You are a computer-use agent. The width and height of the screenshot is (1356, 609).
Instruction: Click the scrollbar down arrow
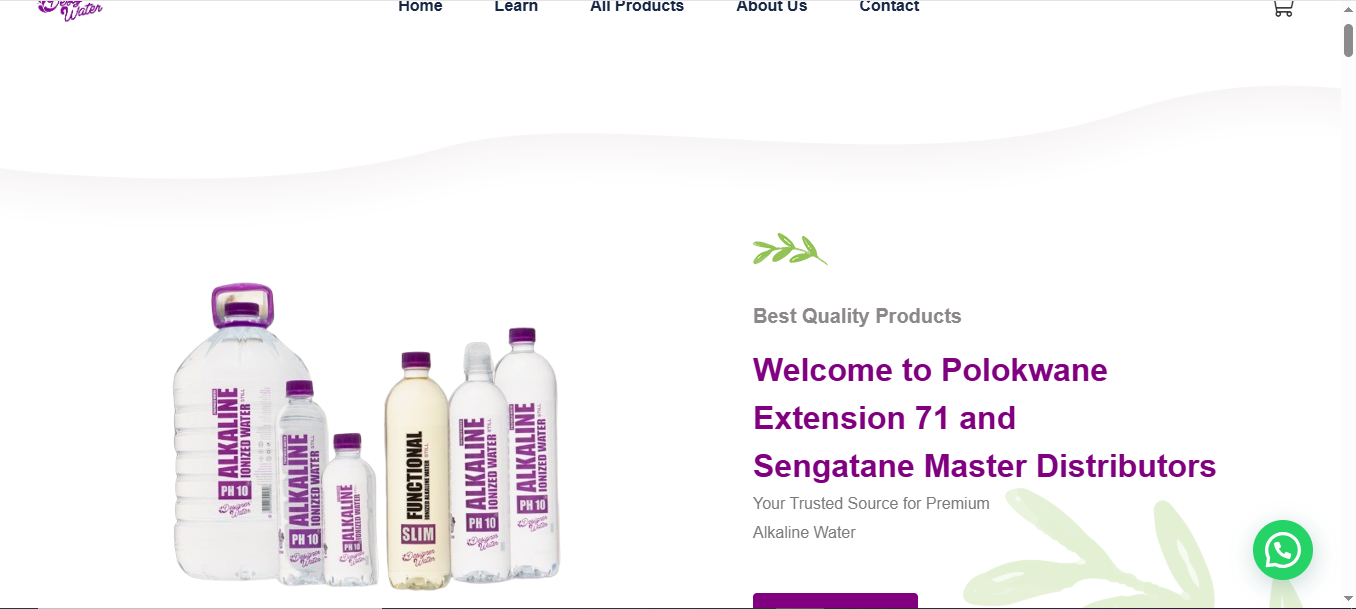(1348, 599)
